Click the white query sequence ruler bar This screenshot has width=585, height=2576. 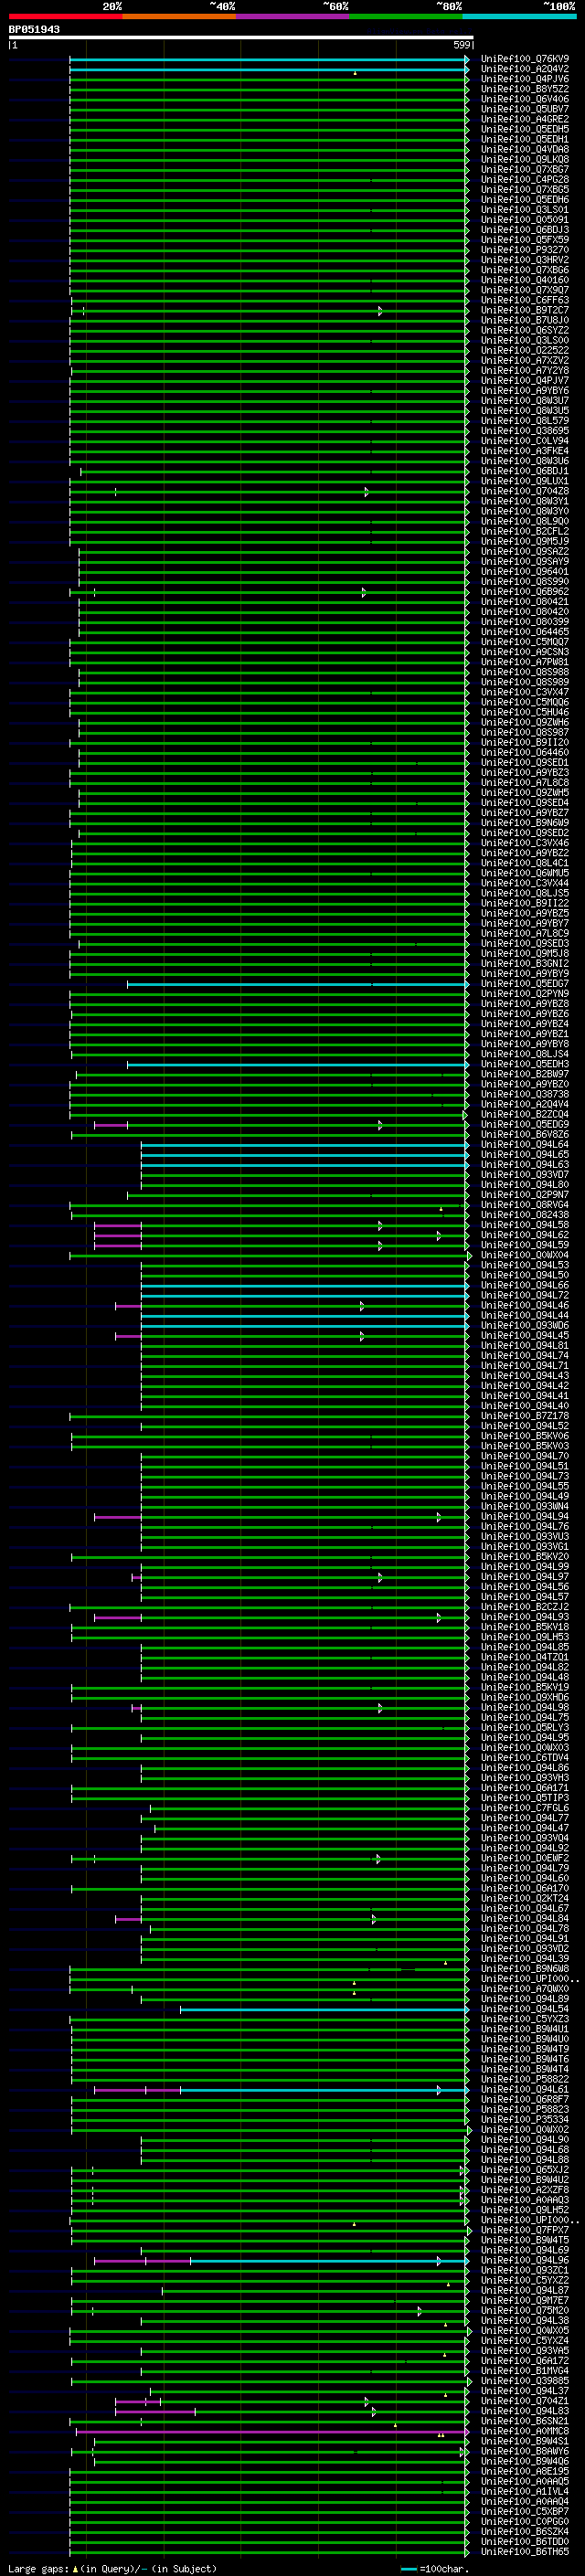(x=240, y=38)
